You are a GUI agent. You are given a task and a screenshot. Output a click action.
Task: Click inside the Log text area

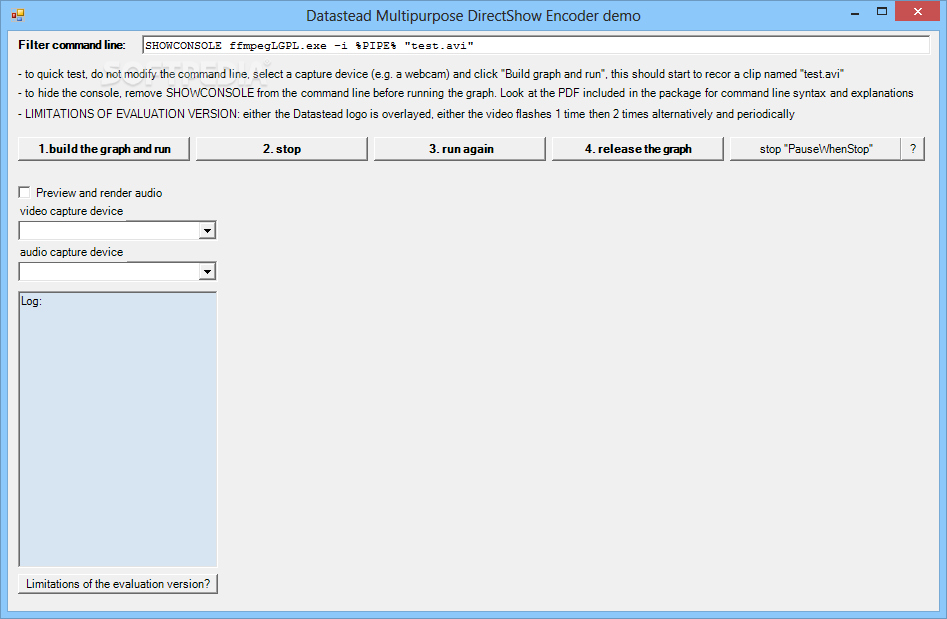point(118,429)
